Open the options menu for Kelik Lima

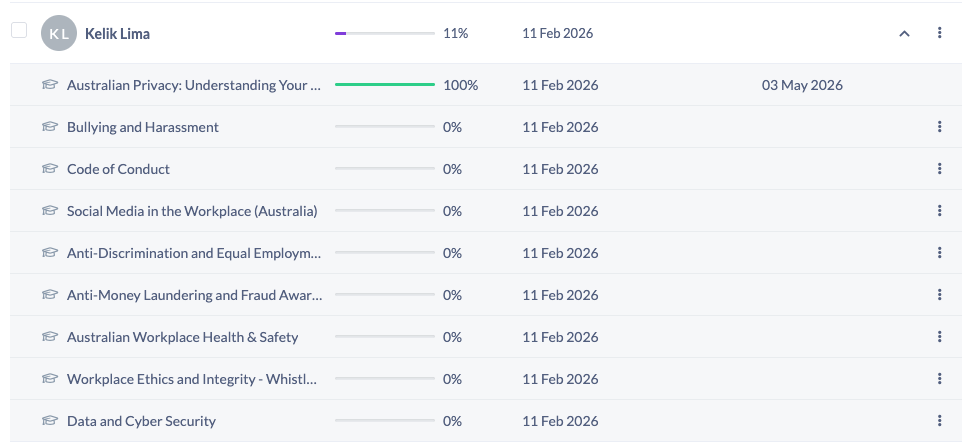[939, 33]
